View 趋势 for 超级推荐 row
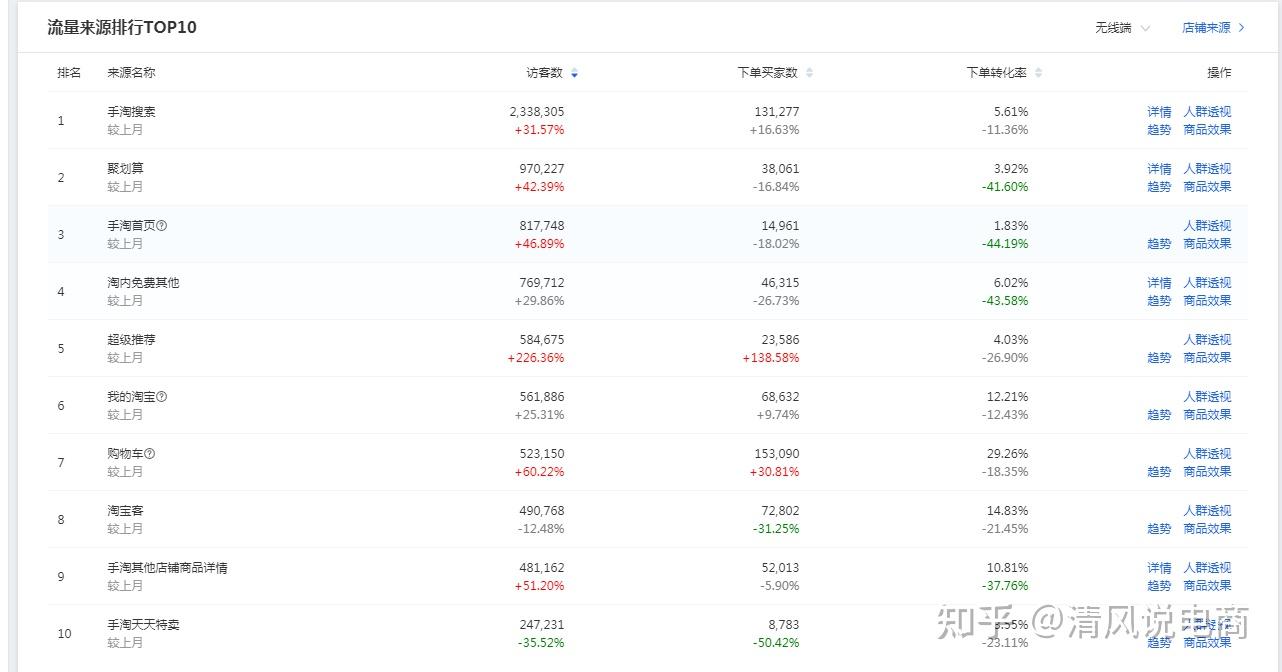Image resolution: width=1282 pixels, height=672 pixels. 1159,358
